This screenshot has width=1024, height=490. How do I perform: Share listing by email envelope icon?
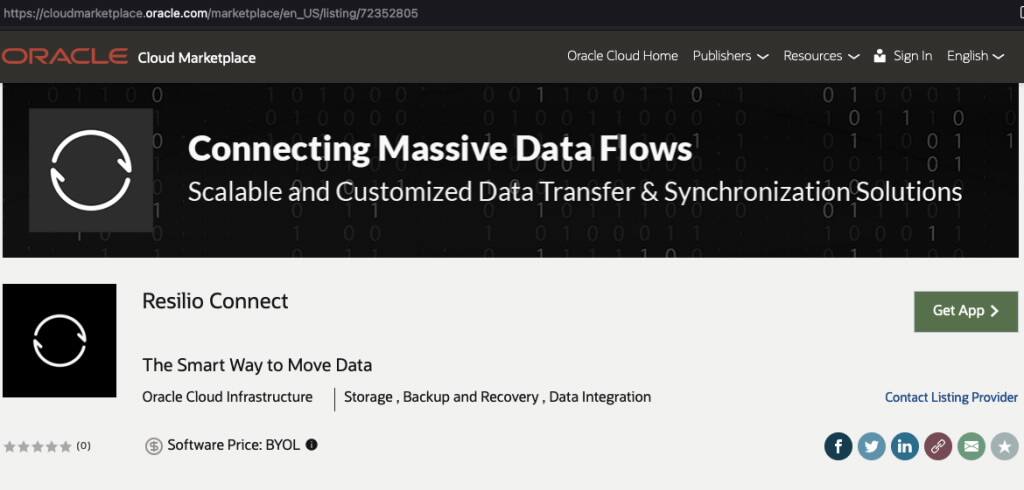click(970, 446)
